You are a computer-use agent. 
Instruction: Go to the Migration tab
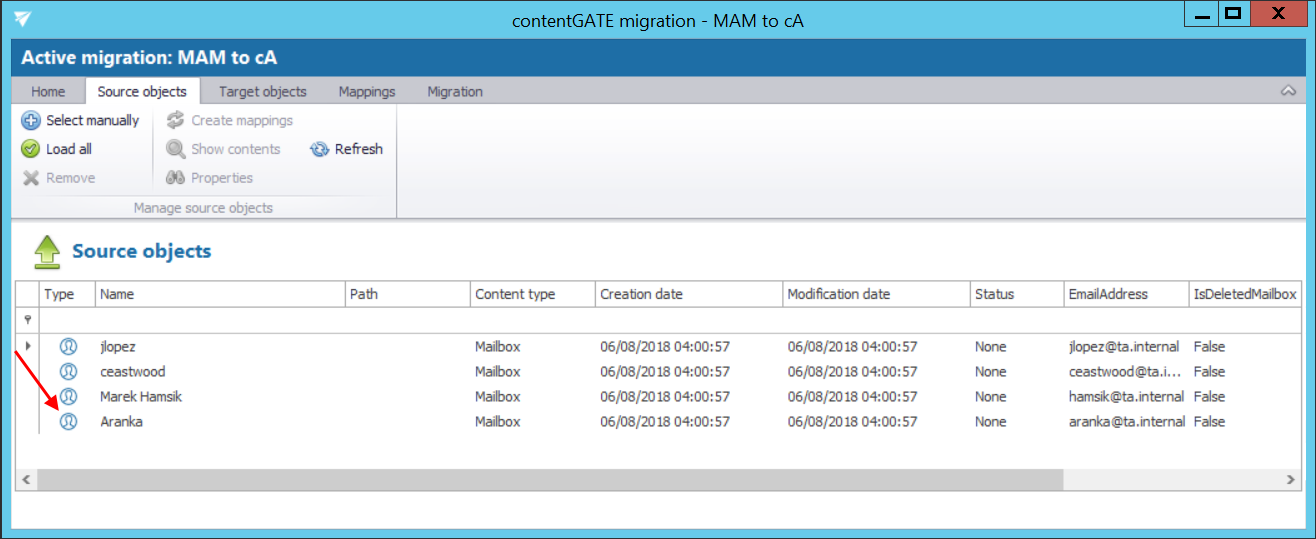pyautogui.click(x=455, y=91)
